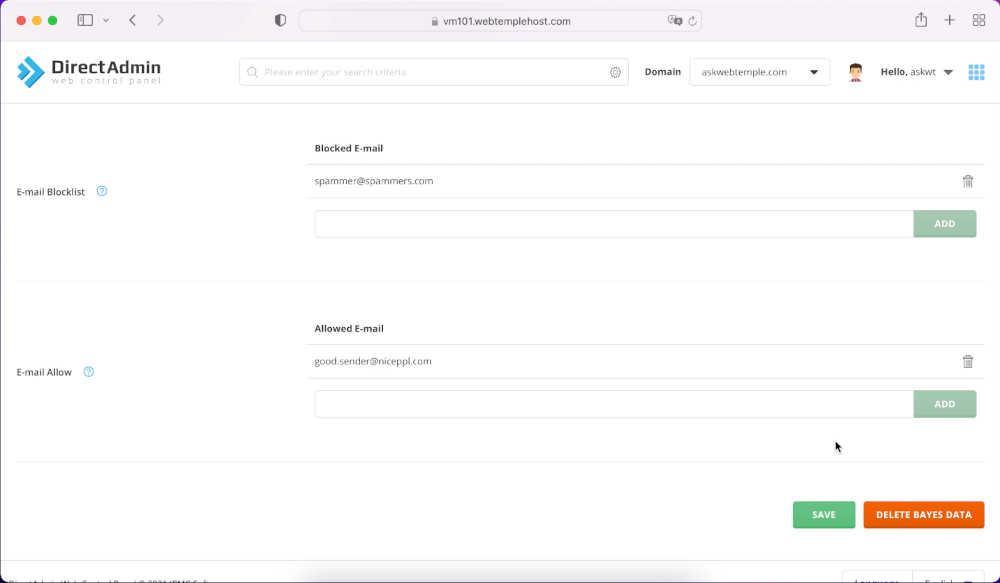Click the address bar URL vm101.webtemplehost.com

(x=506, y=21)
